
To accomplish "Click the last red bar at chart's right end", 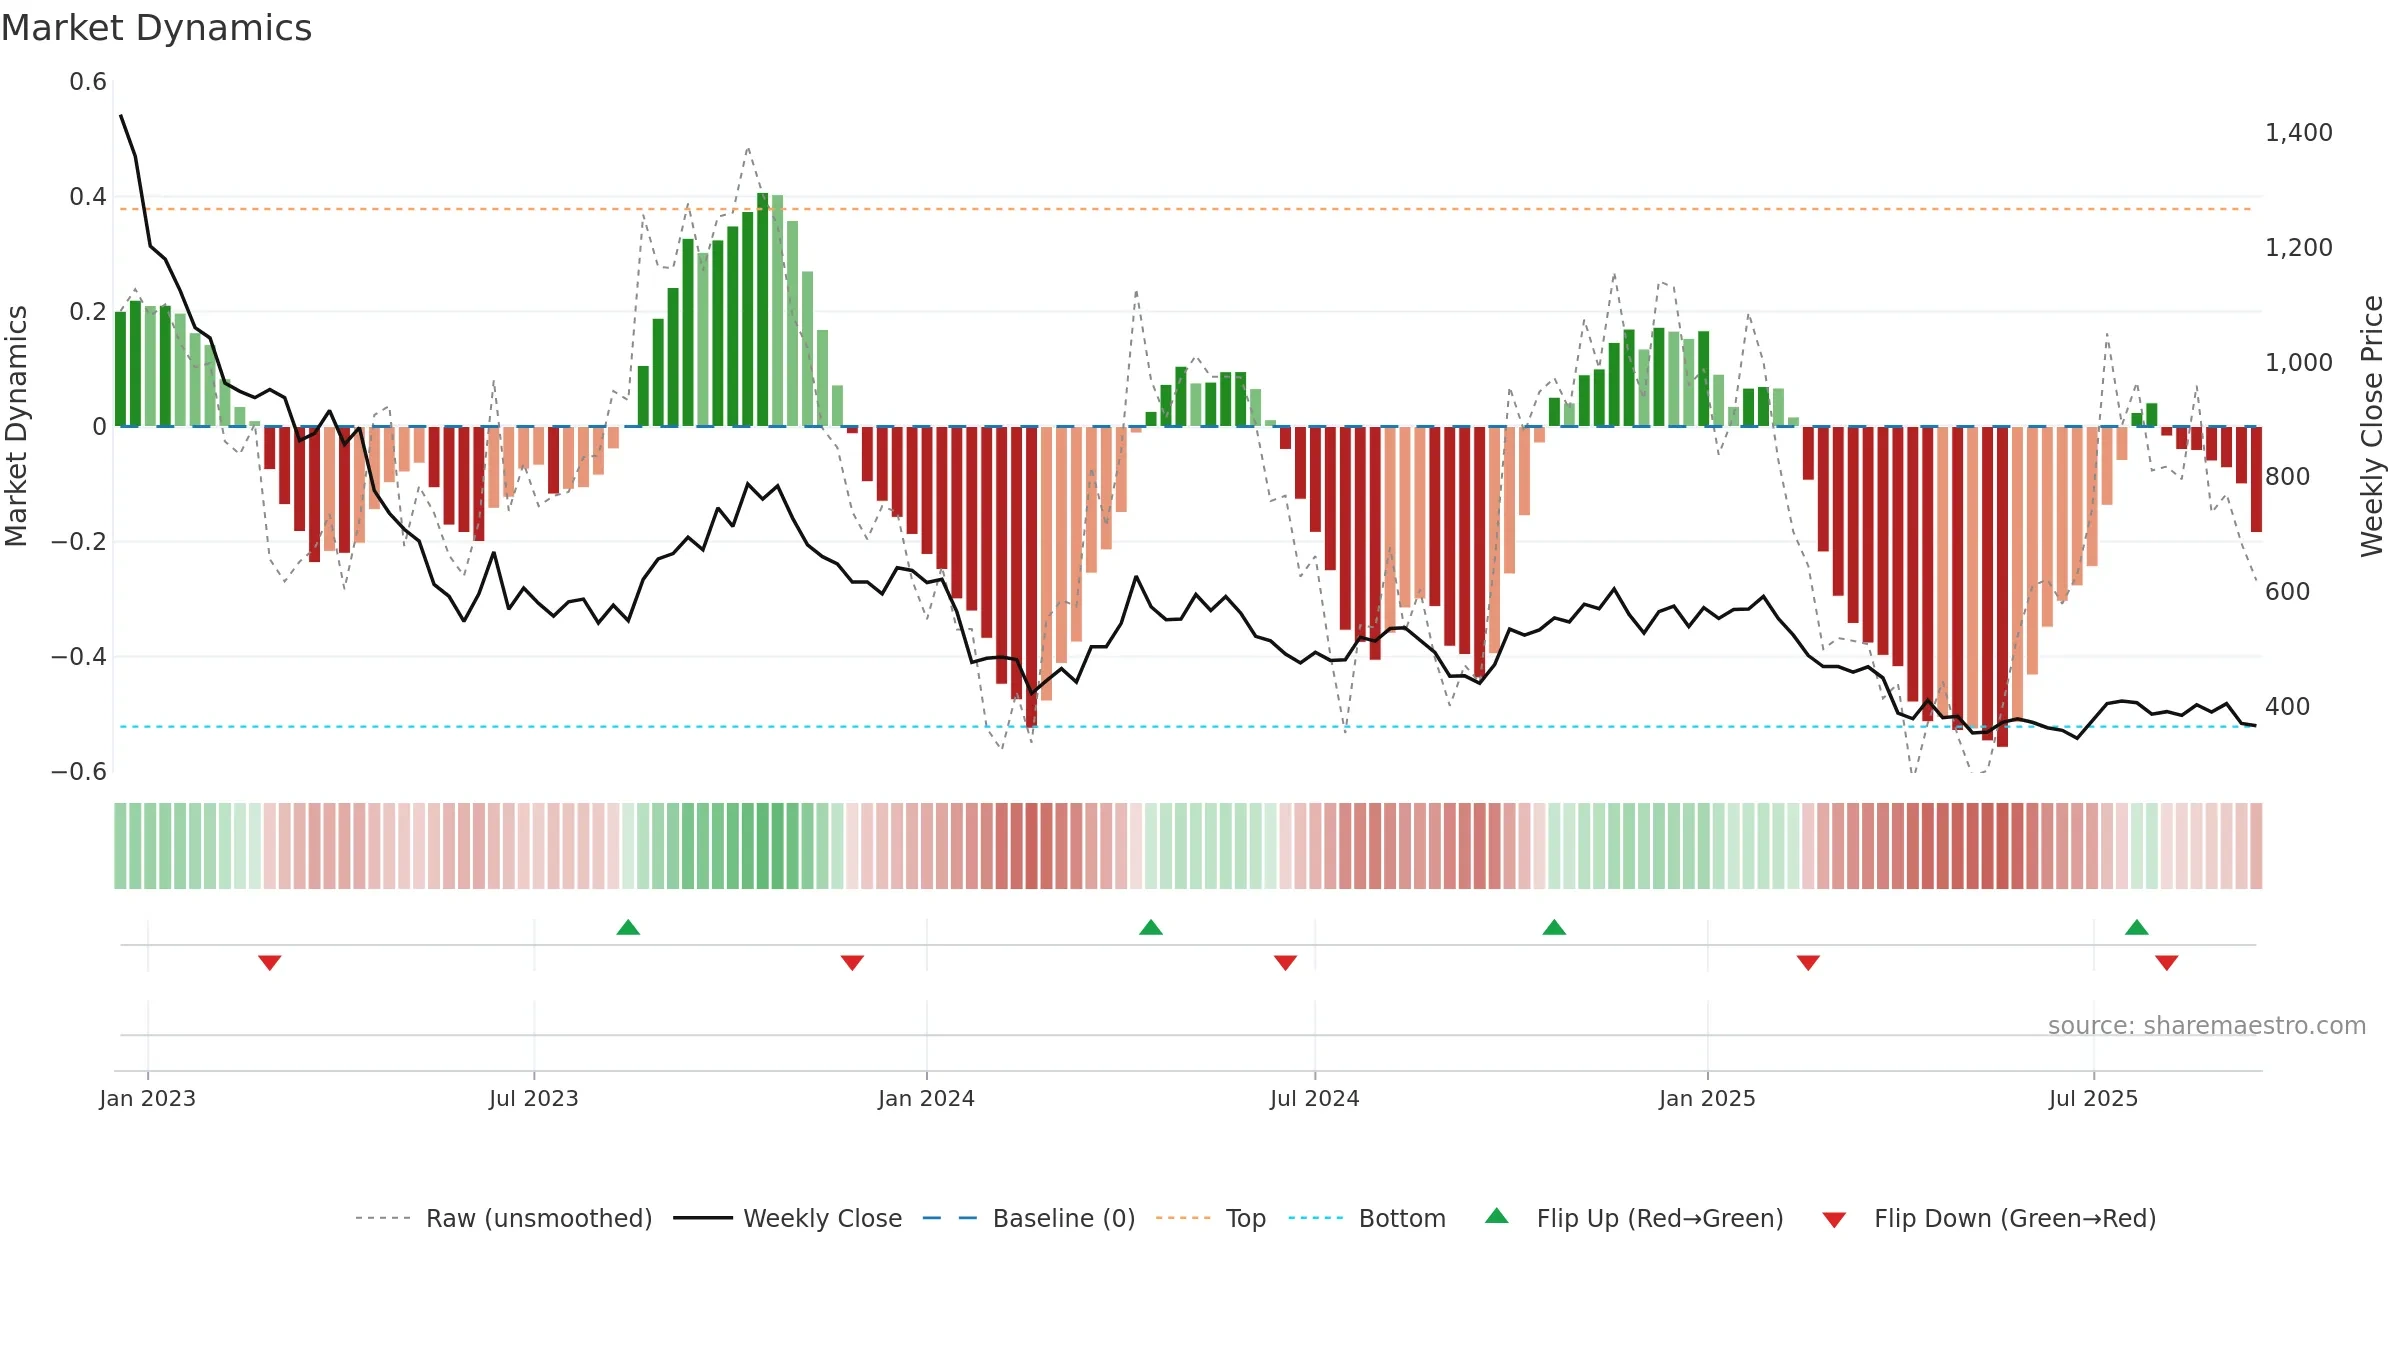I will click(x=2256, y=479).
